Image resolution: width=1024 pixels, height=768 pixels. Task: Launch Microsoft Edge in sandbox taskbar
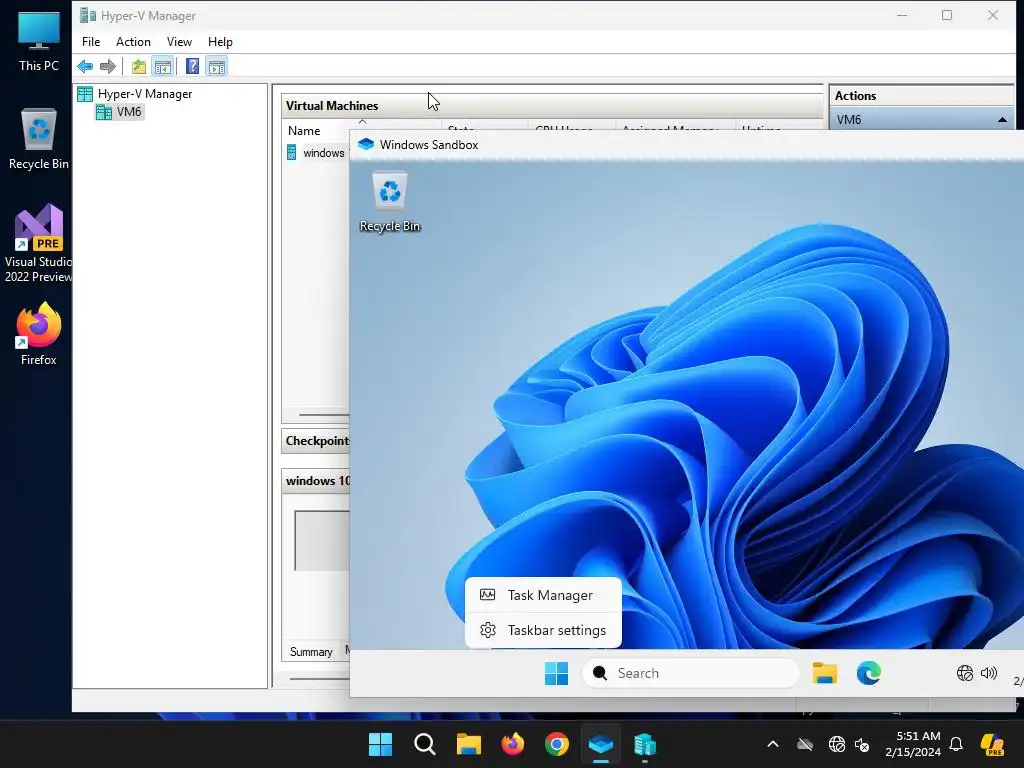(869, 673)
